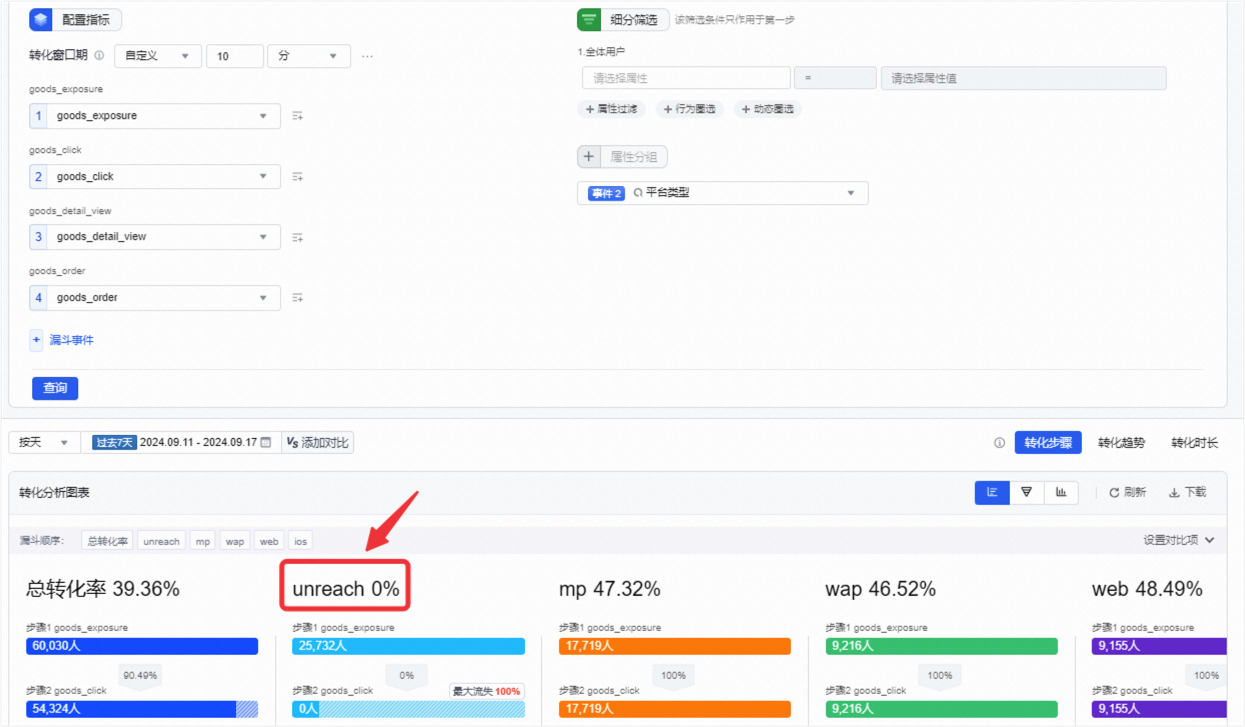Viewport: 1245px width, 727px height.
Task: Open the 按天 granularity dropdown
Action: coord(43,442)
